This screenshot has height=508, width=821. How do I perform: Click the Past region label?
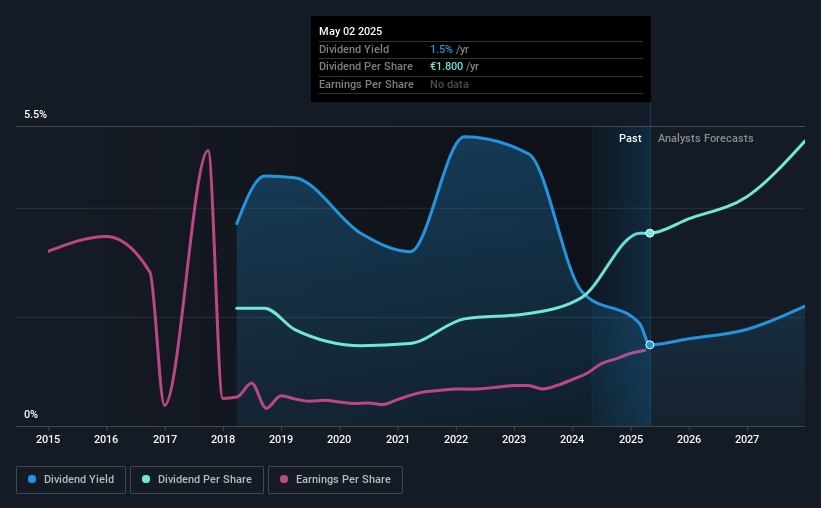(630, 138)
